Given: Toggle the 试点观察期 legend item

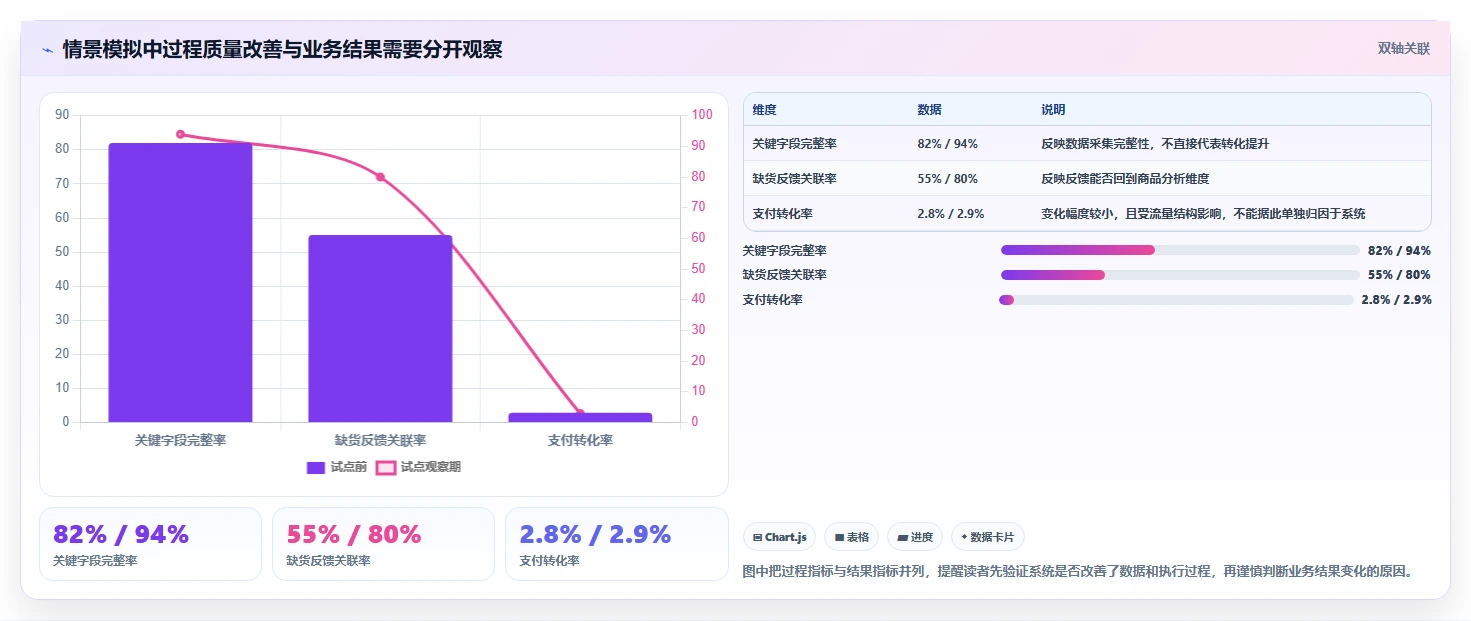Looking at the screenshot, I should [418, 467].
